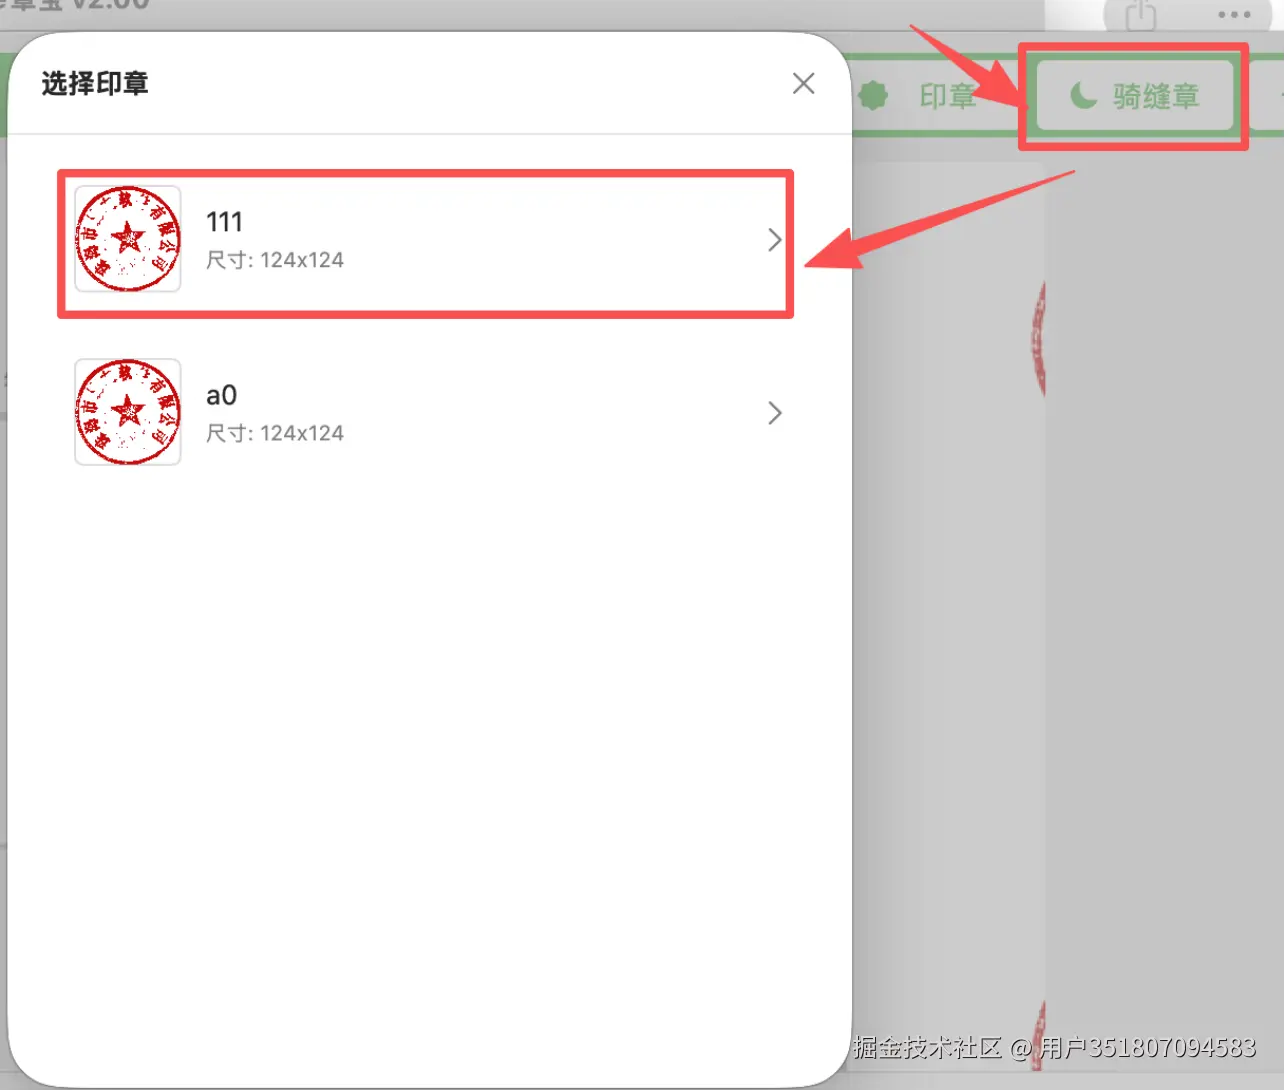
Task: Select the a0 seal thumbnail image
Action: point(128,412)
